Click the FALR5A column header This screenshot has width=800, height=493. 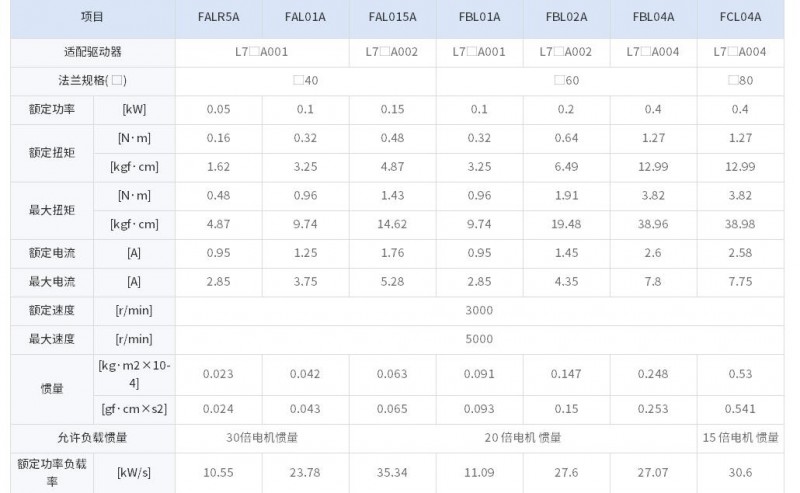point(218,17)
